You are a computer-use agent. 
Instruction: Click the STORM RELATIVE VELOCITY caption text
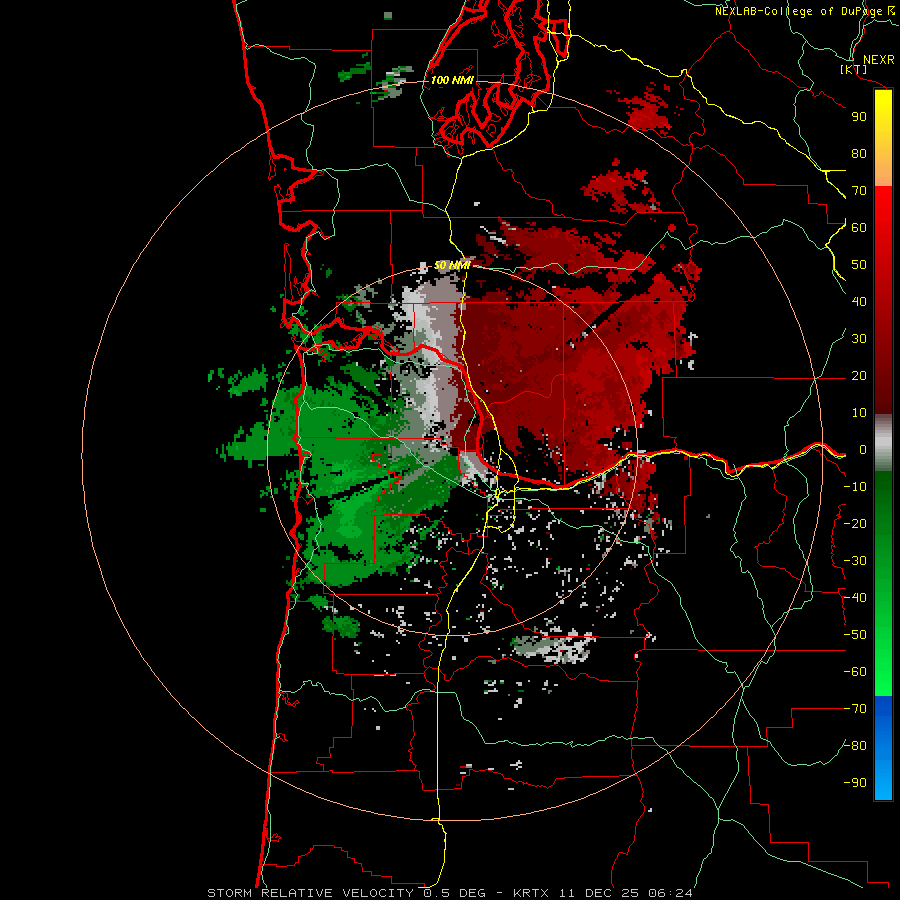(312, 893)
